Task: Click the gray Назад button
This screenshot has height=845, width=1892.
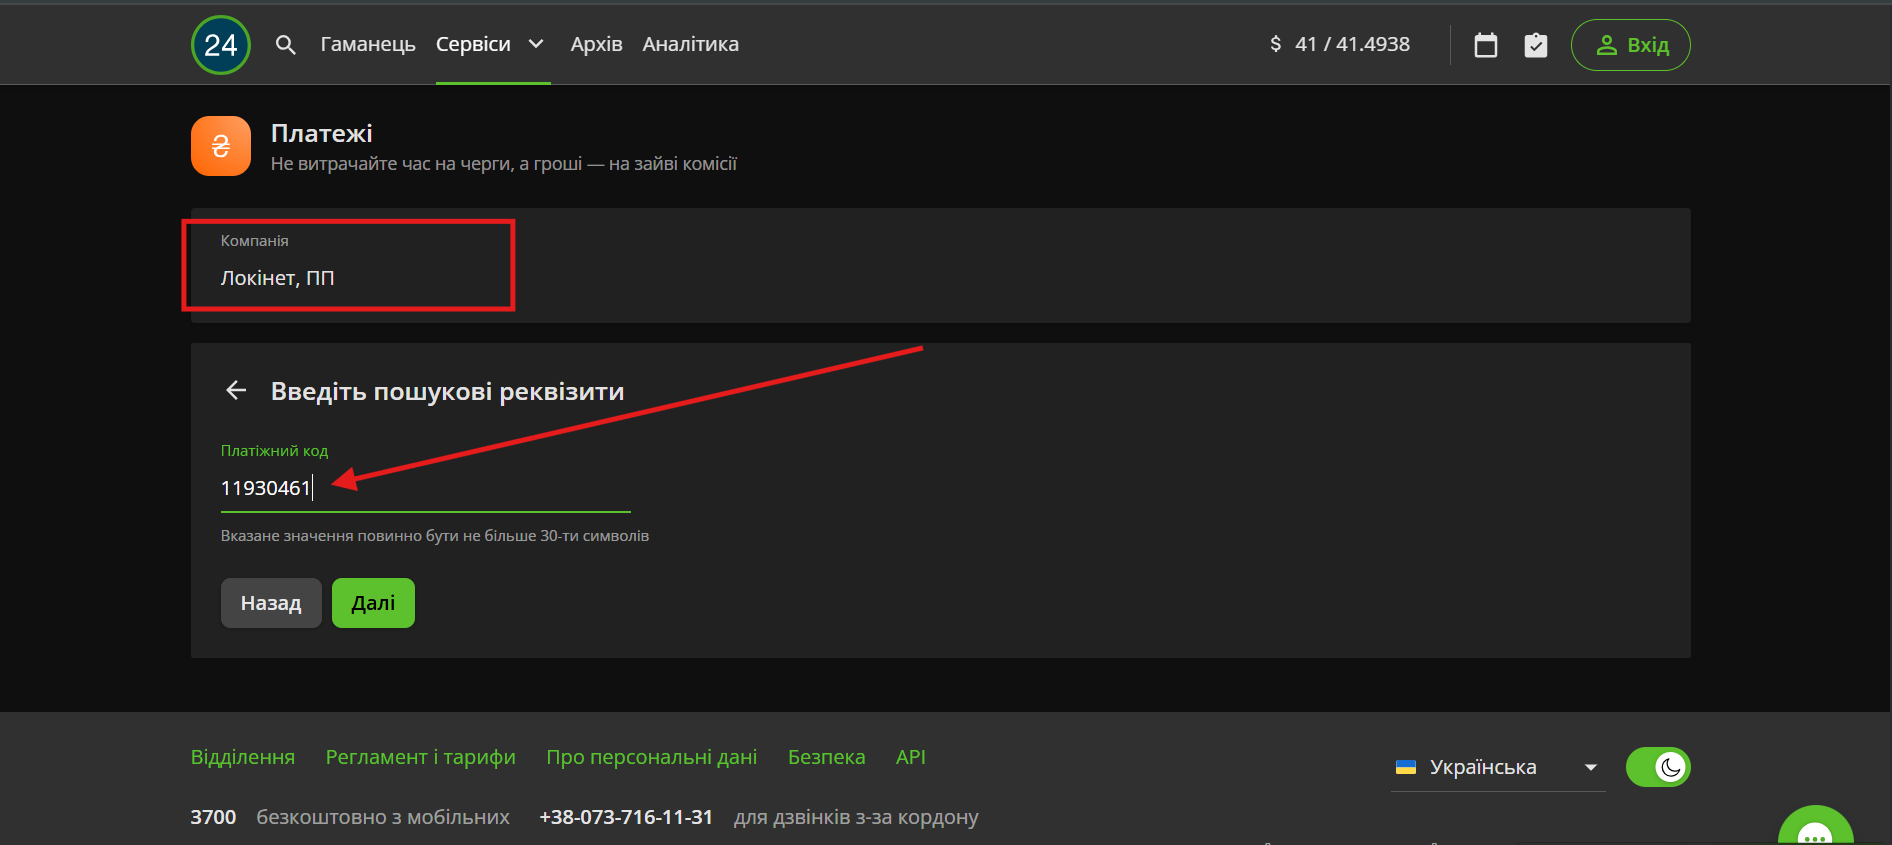Action: [x=271, y=603]
